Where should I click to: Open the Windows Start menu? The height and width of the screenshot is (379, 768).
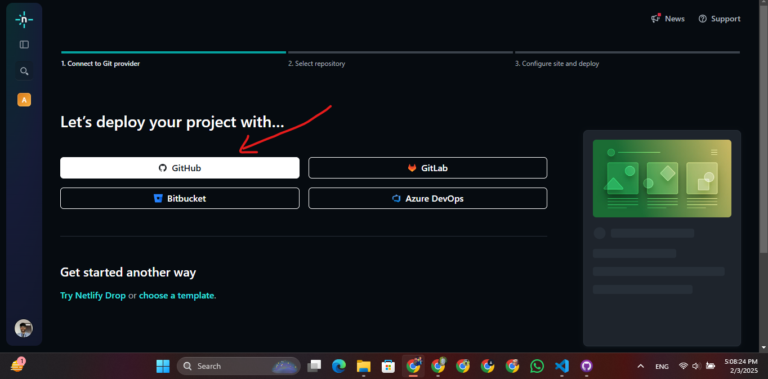pos(163,366)
